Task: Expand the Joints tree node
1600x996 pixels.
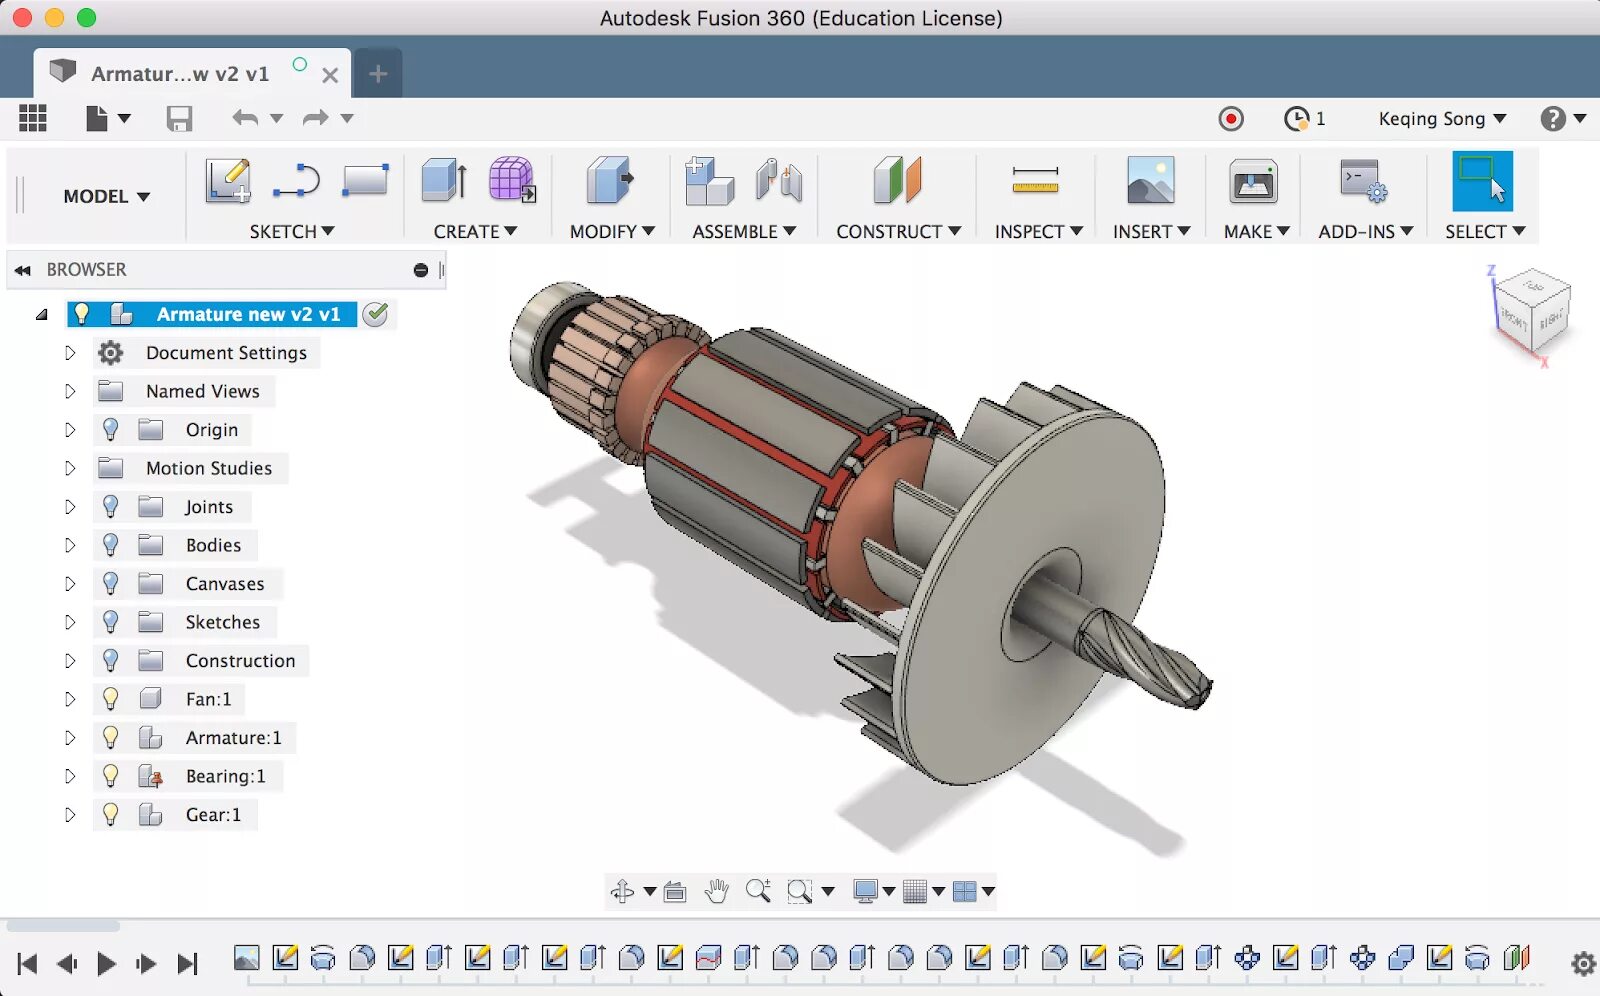Action: pos(70,507)
